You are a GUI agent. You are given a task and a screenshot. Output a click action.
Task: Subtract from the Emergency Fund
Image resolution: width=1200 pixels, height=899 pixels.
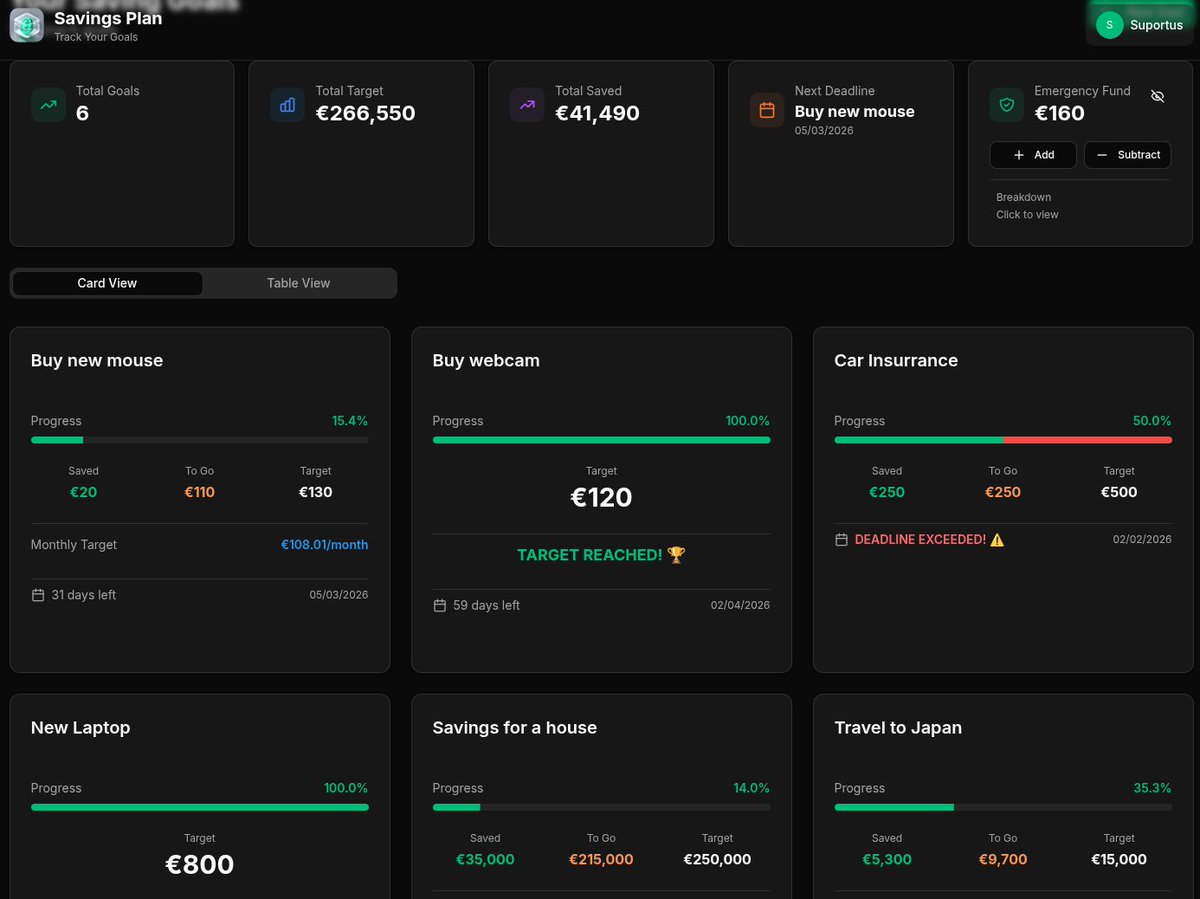(x=1127, y=155)
